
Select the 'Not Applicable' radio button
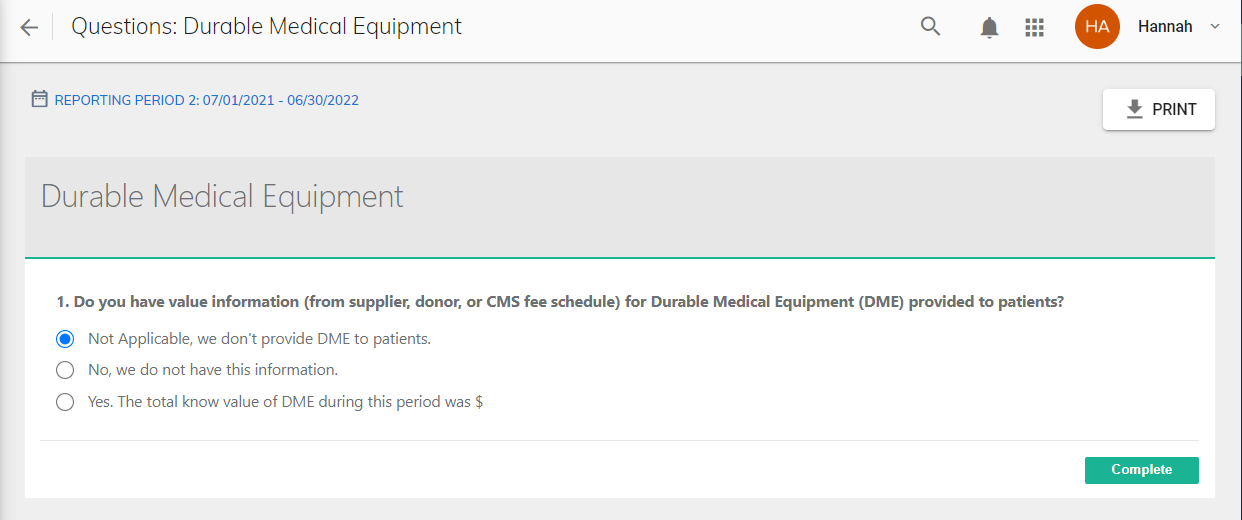[x=65, y=339]
